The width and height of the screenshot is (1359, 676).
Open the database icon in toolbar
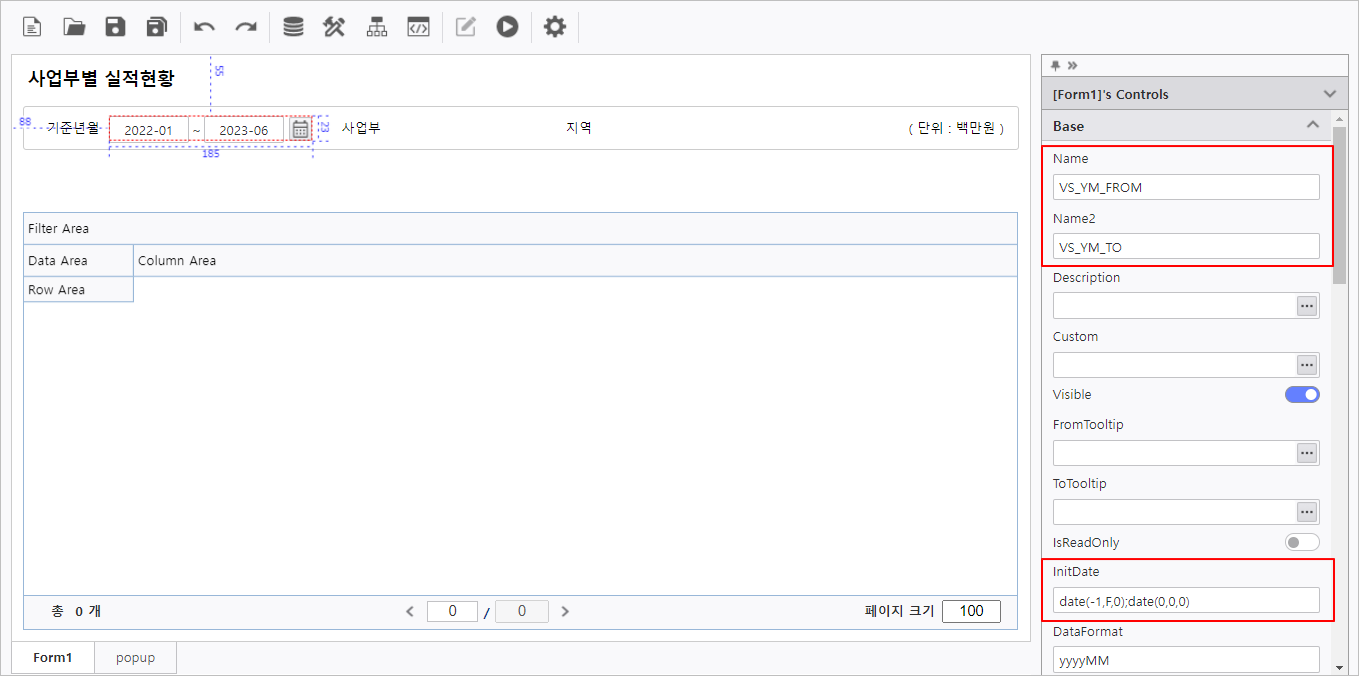[x=293, y=27]
